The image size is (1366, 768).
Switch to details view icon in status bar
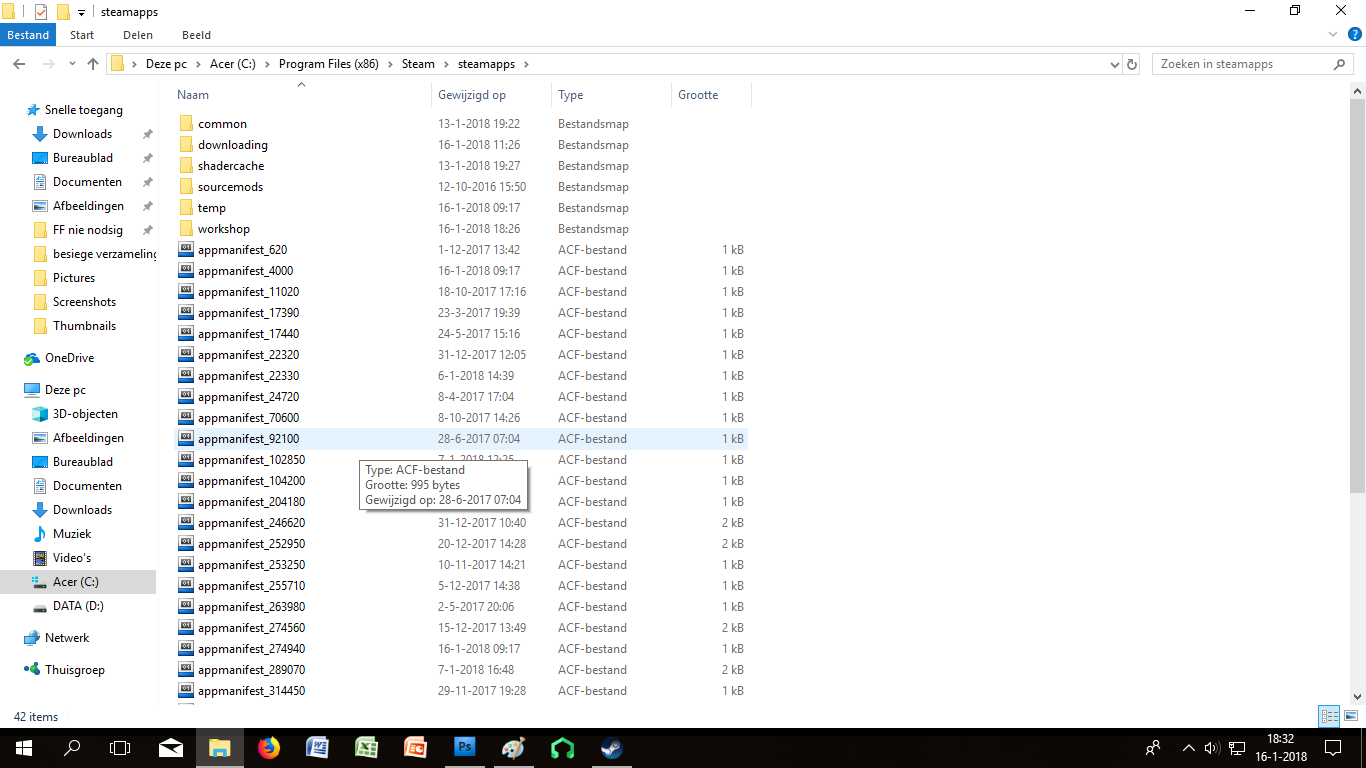click(x=1329, y=716)
